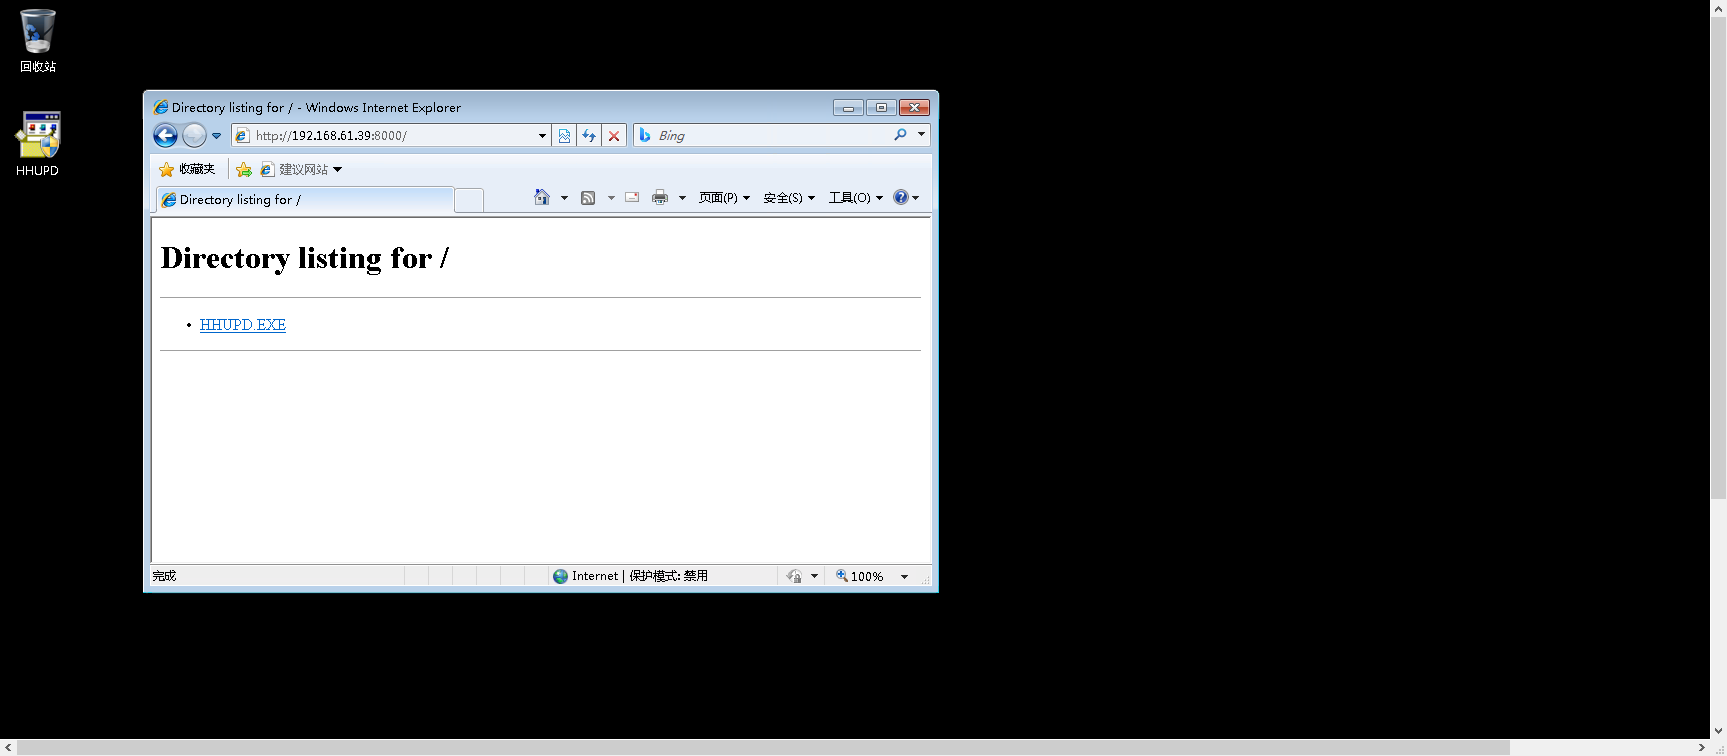Maximize the Internet Explorer window
Viewport: 1727px width, 756px height.
(x=881, y=107)
